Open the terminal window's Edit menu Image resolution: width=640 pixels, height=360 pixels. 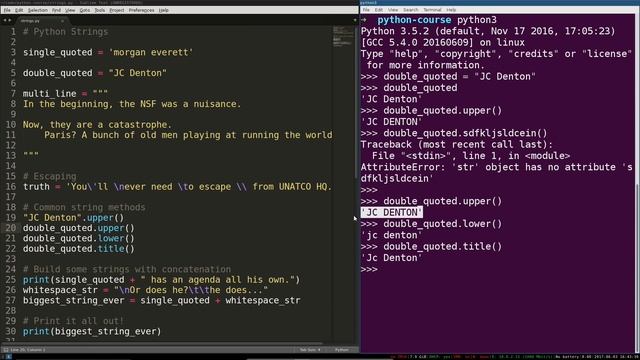pyautogui.click(x=379, y=10)
